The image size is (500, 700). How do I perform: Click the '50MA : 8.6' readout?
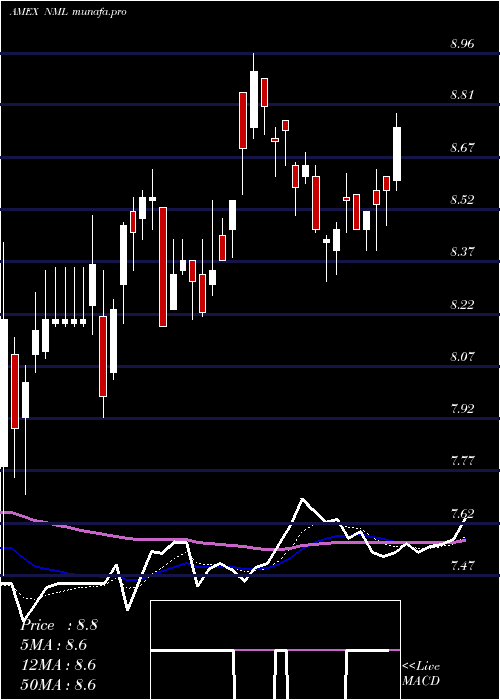pyautogui.click(x=58, y=684)
